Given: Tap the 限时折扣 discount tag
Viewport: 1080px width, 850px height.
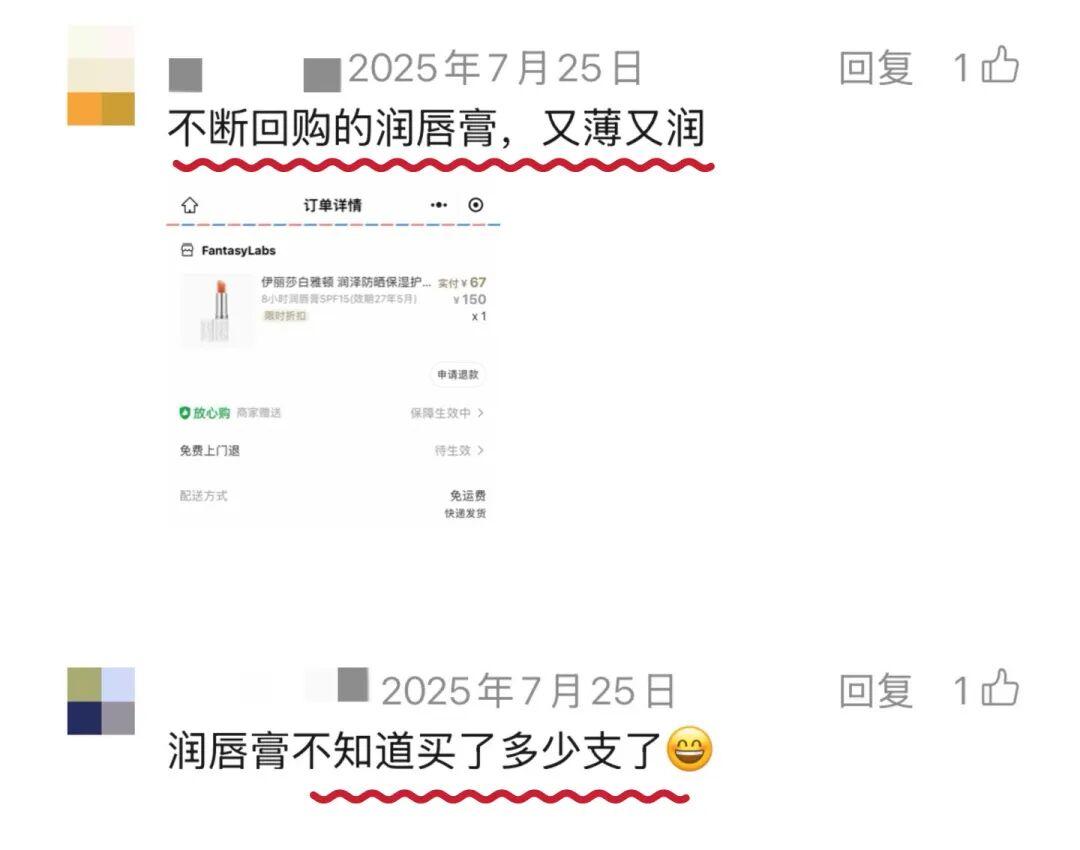Looking at the screenshot, I should click(284, 315).
